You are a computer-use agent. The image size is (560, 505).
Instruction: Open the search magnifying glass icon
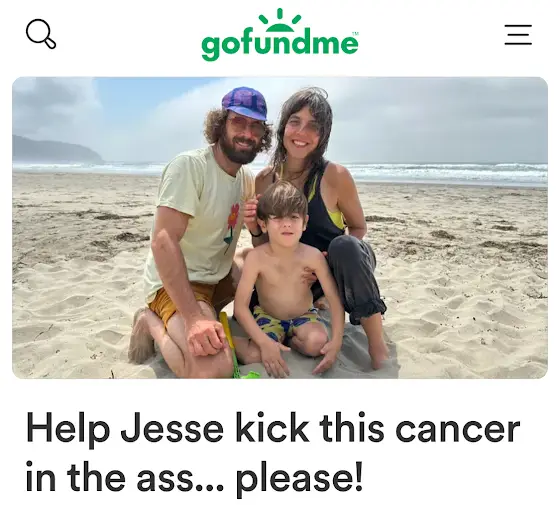click(41, 34)
